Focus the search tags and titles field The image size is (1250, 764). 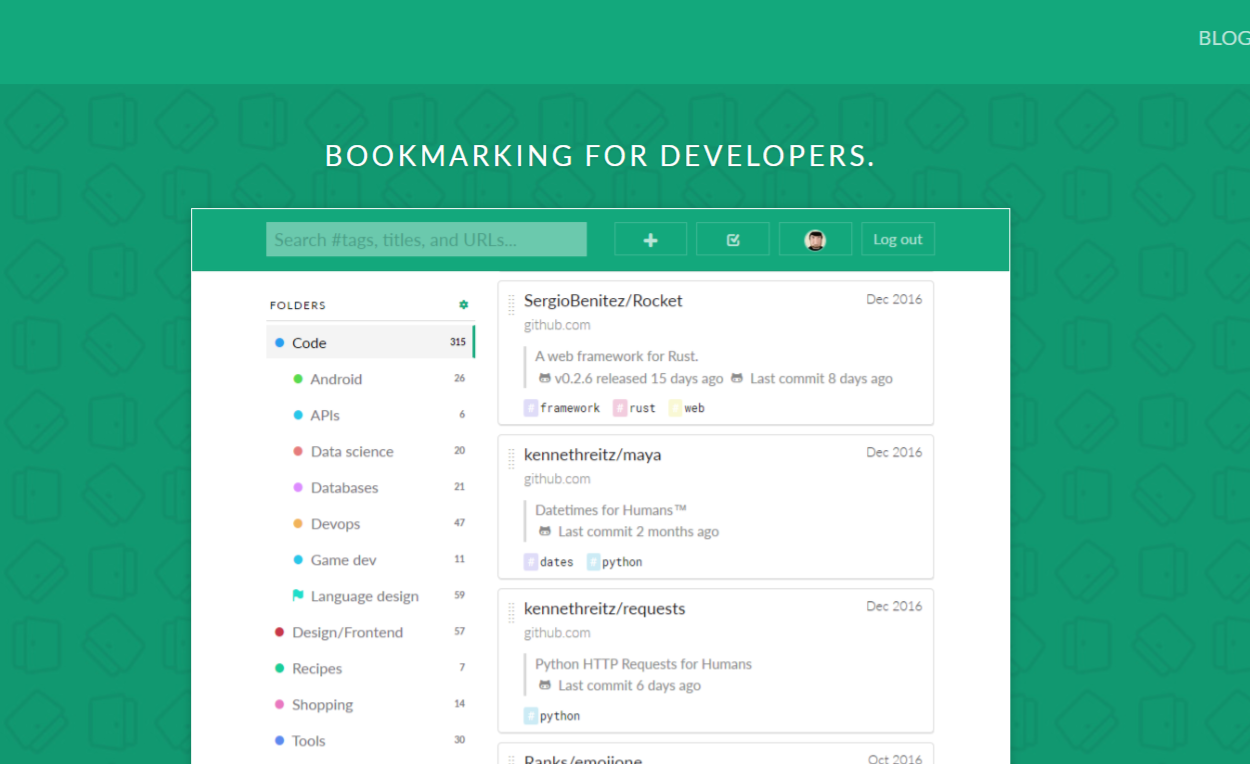click(x=426, y=239)
